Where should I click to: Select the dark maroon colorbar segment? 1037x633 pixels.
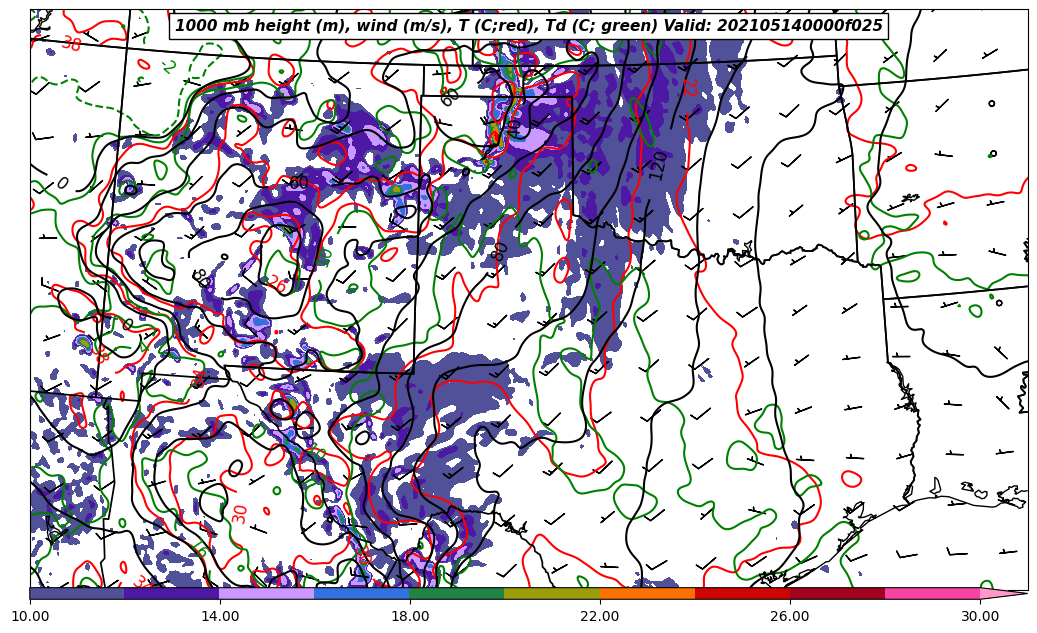[837, 593]
